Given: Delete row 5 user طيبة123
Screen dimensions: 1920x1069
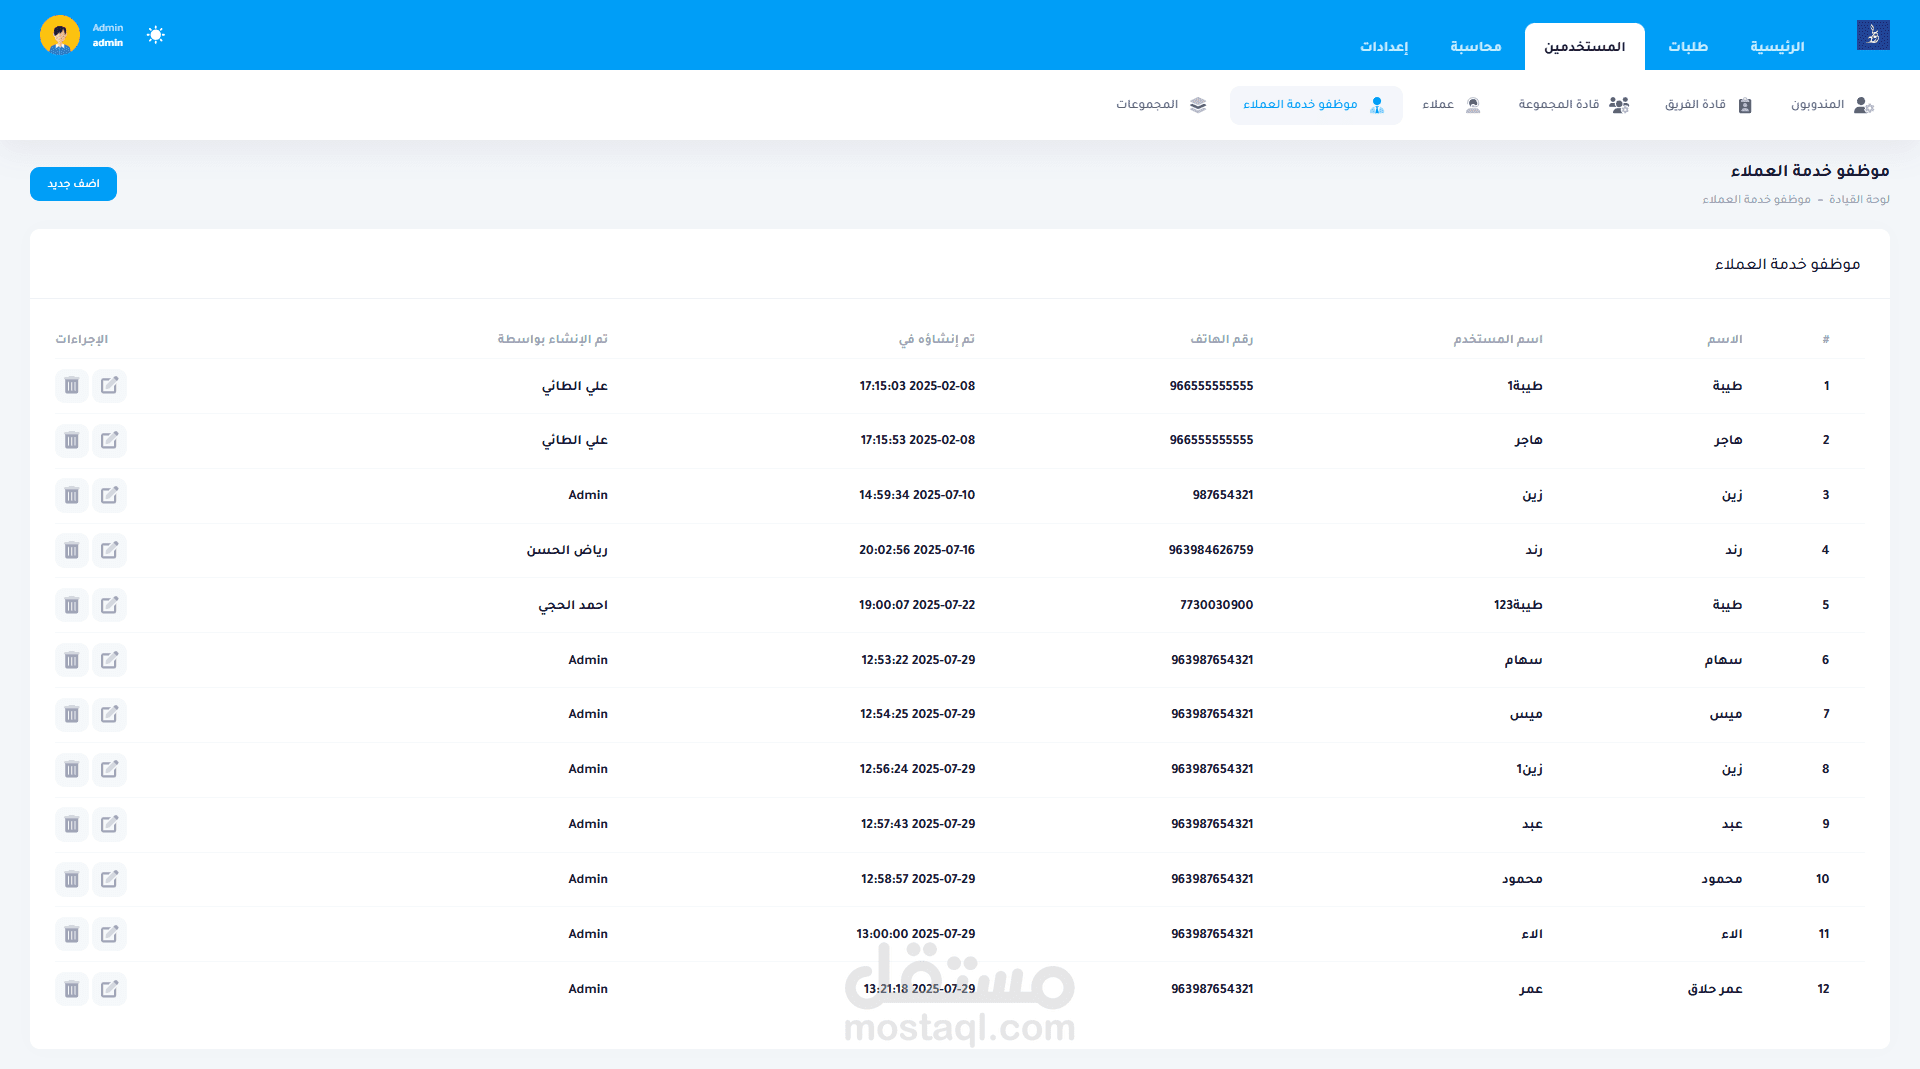Looking at the screenshot, I should 71,605.
